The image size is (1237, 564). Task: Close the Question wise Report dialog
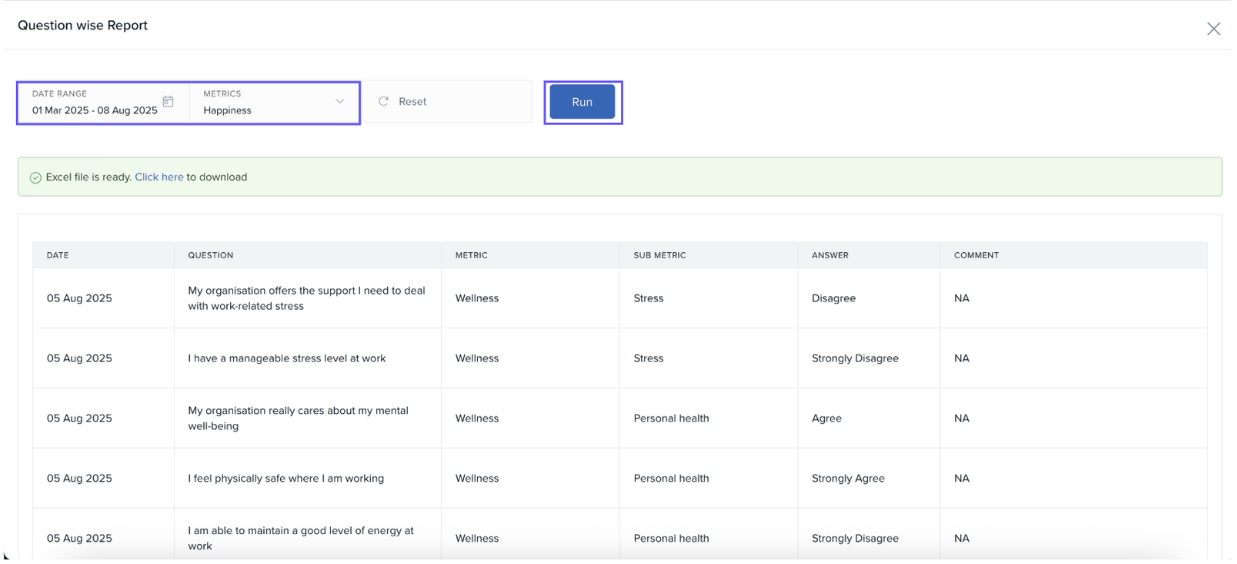point(1213,29)
